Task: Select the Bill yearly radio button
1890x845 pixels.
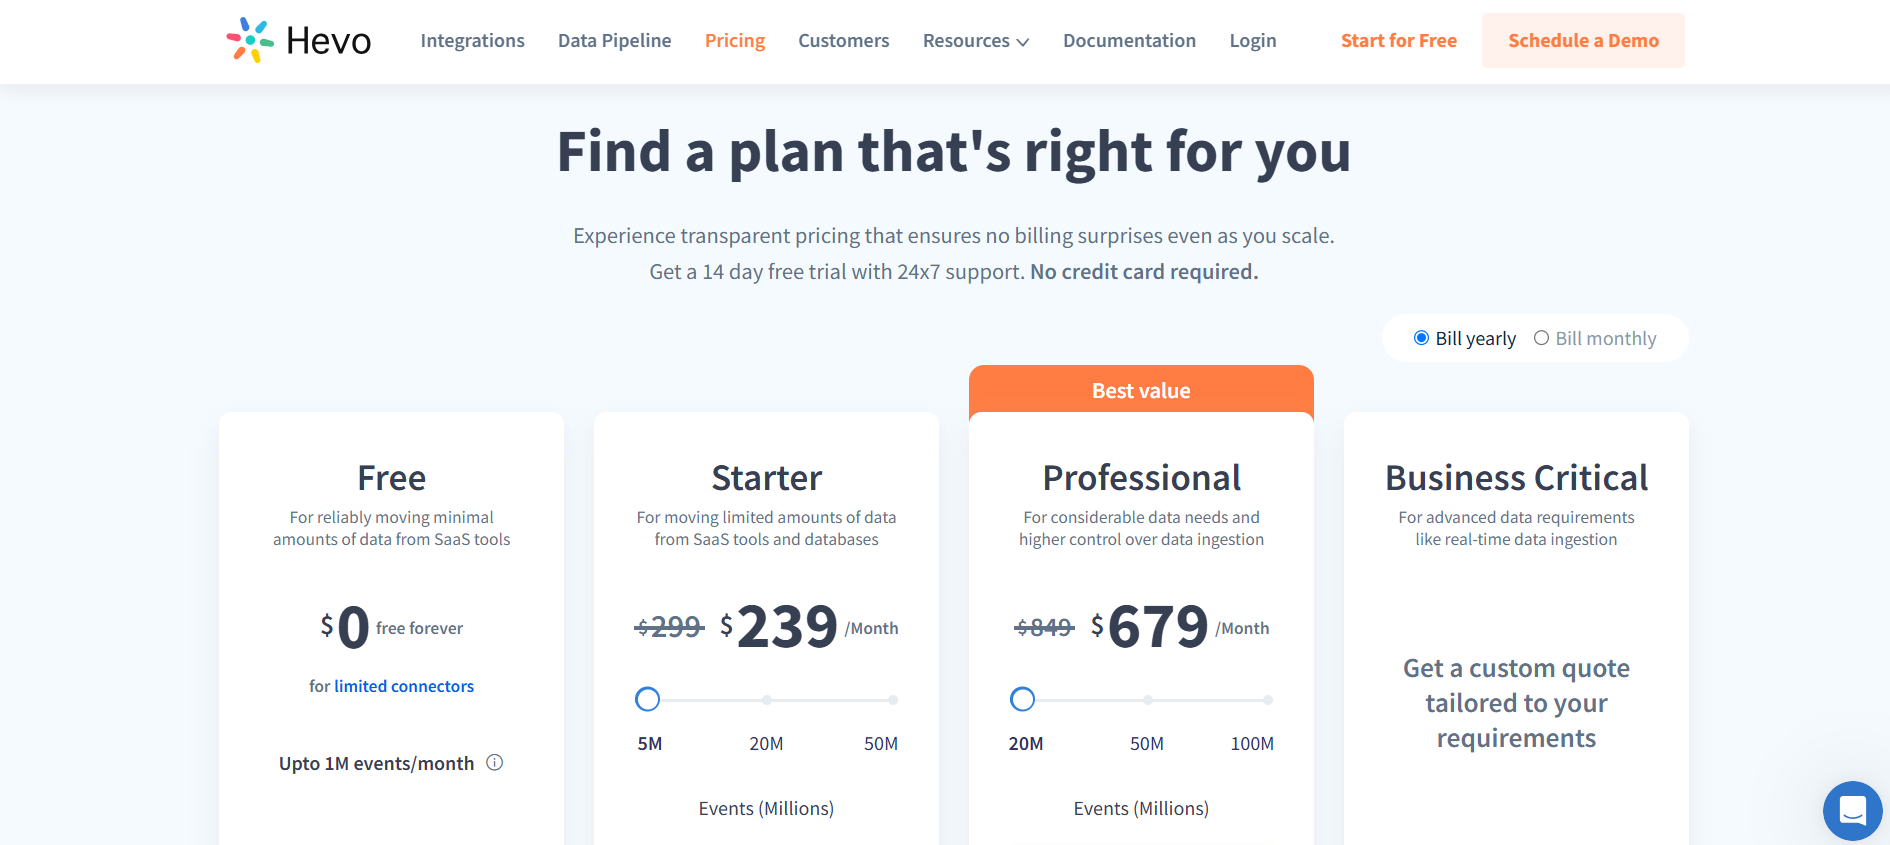Action: pyautogui.click(x=1421, y=338)
